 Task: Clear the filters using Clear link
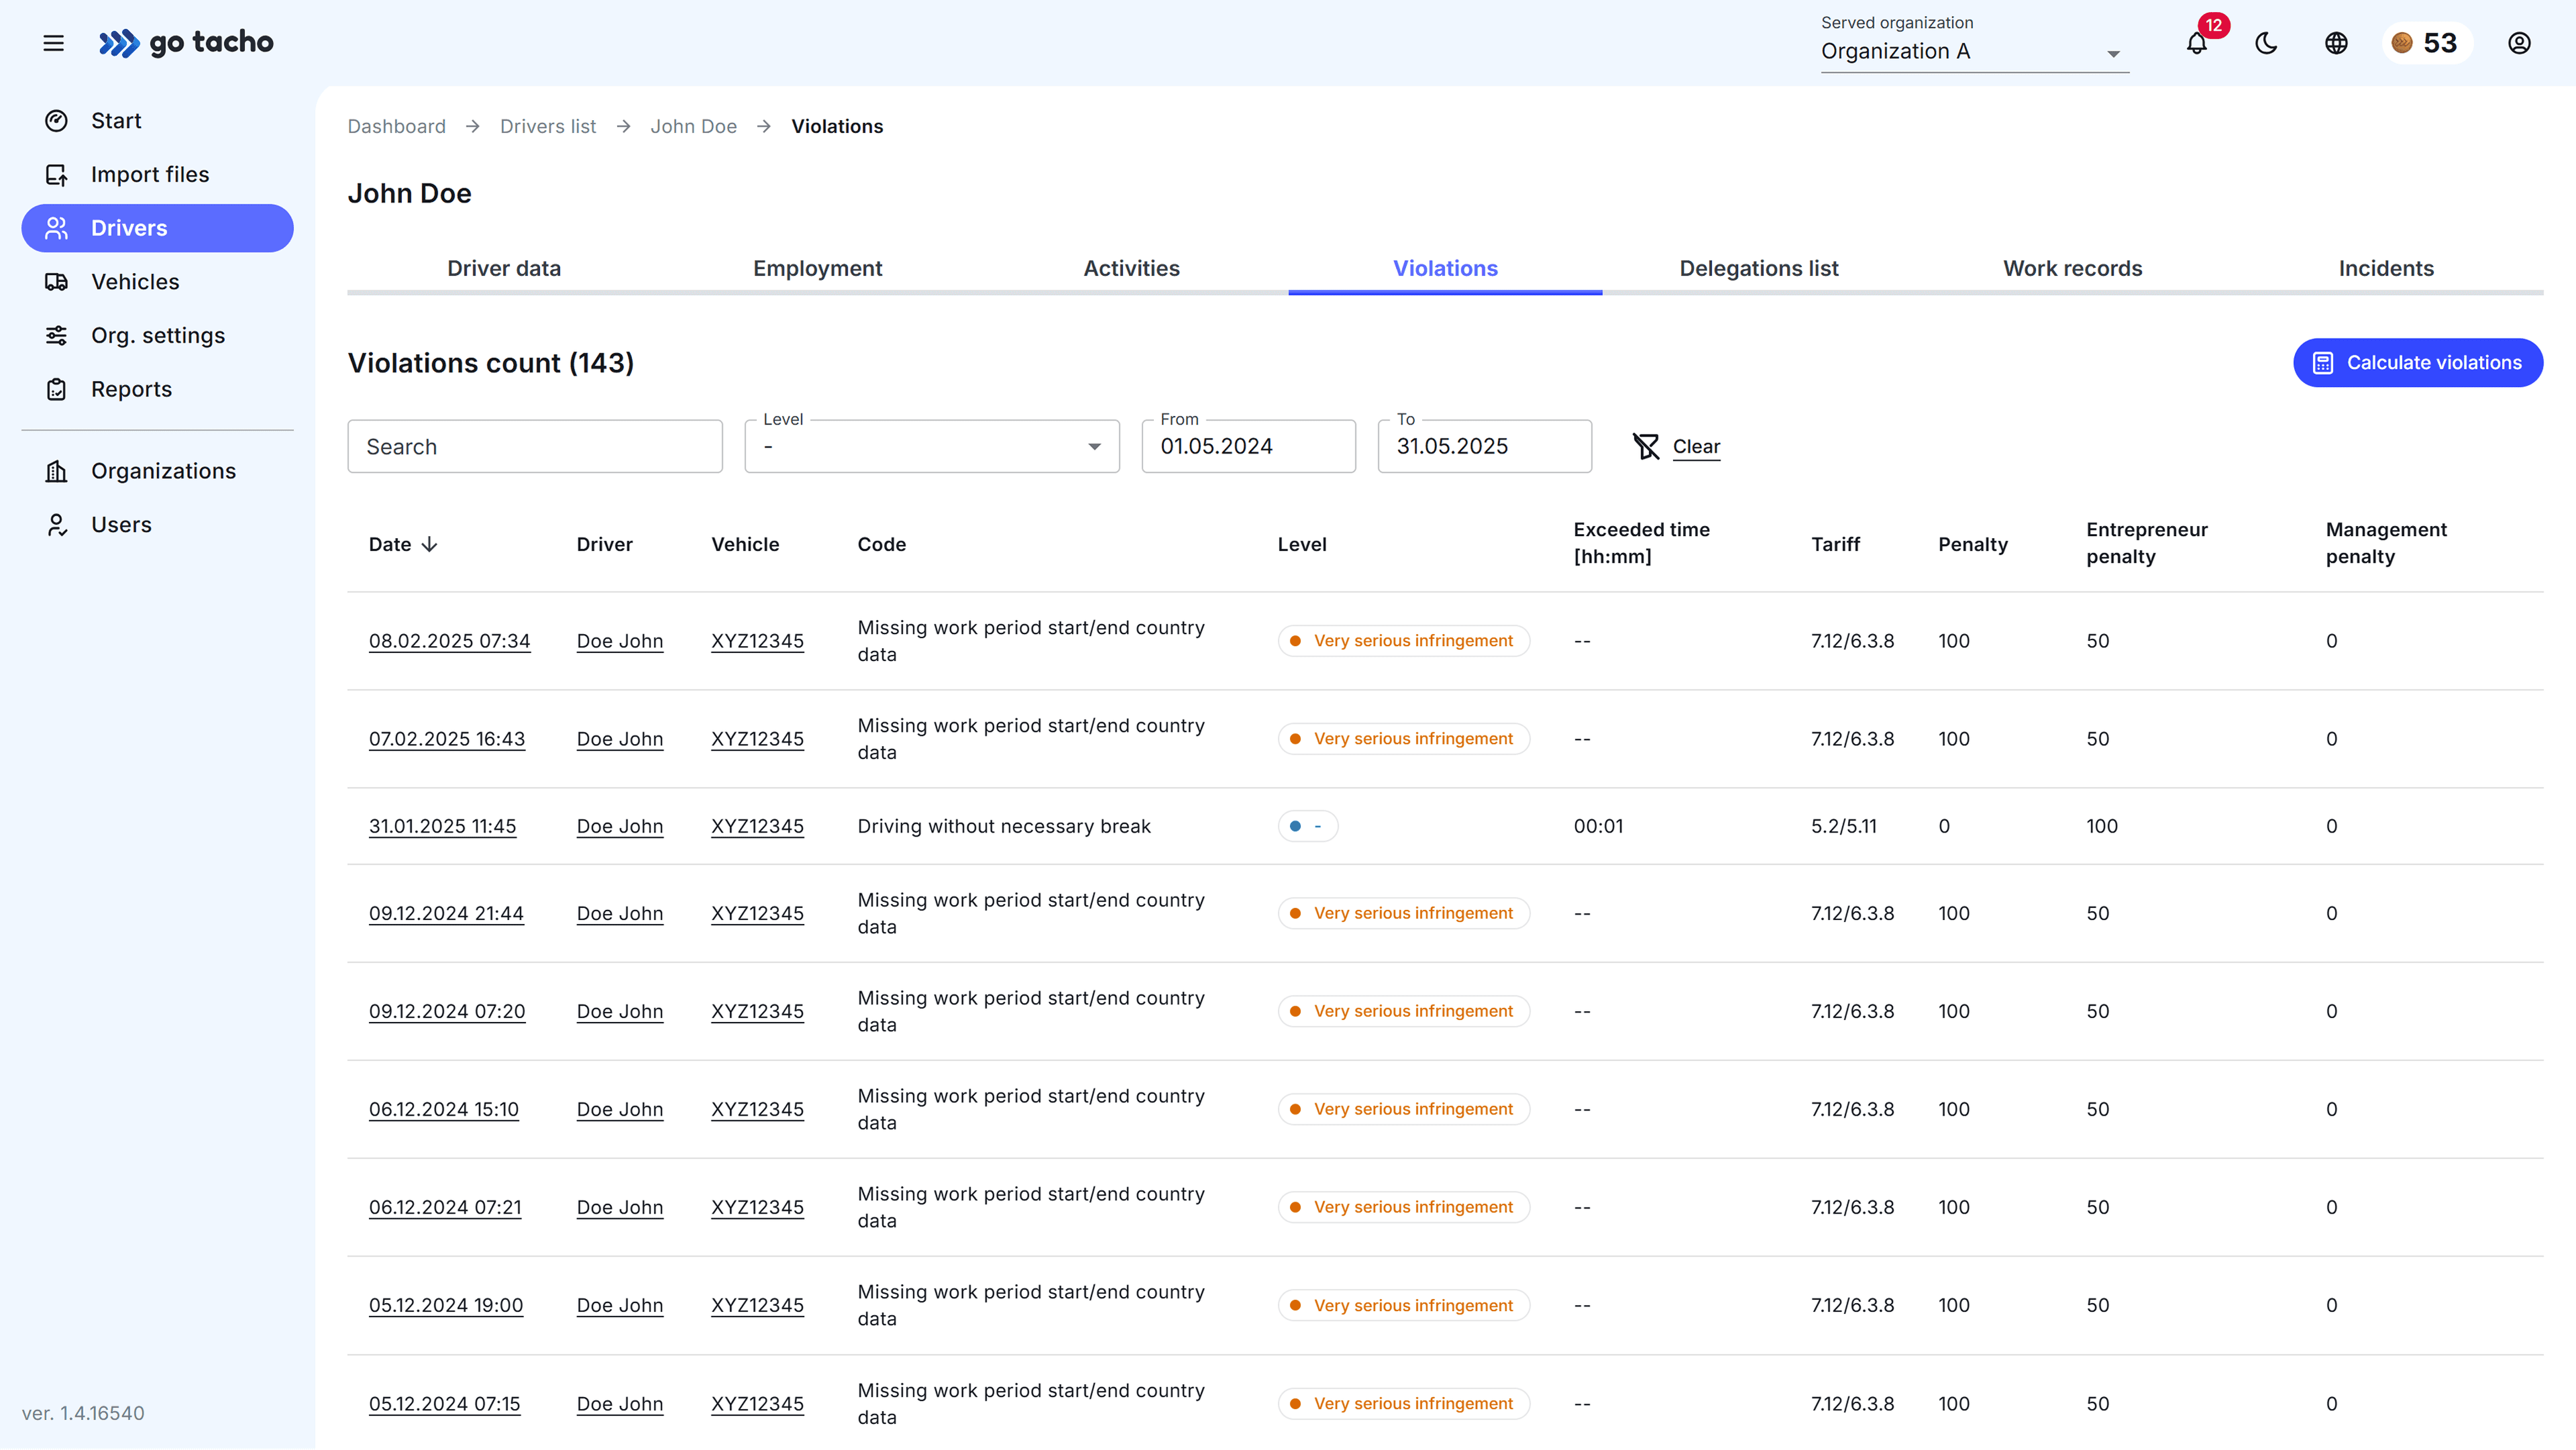1695,446
